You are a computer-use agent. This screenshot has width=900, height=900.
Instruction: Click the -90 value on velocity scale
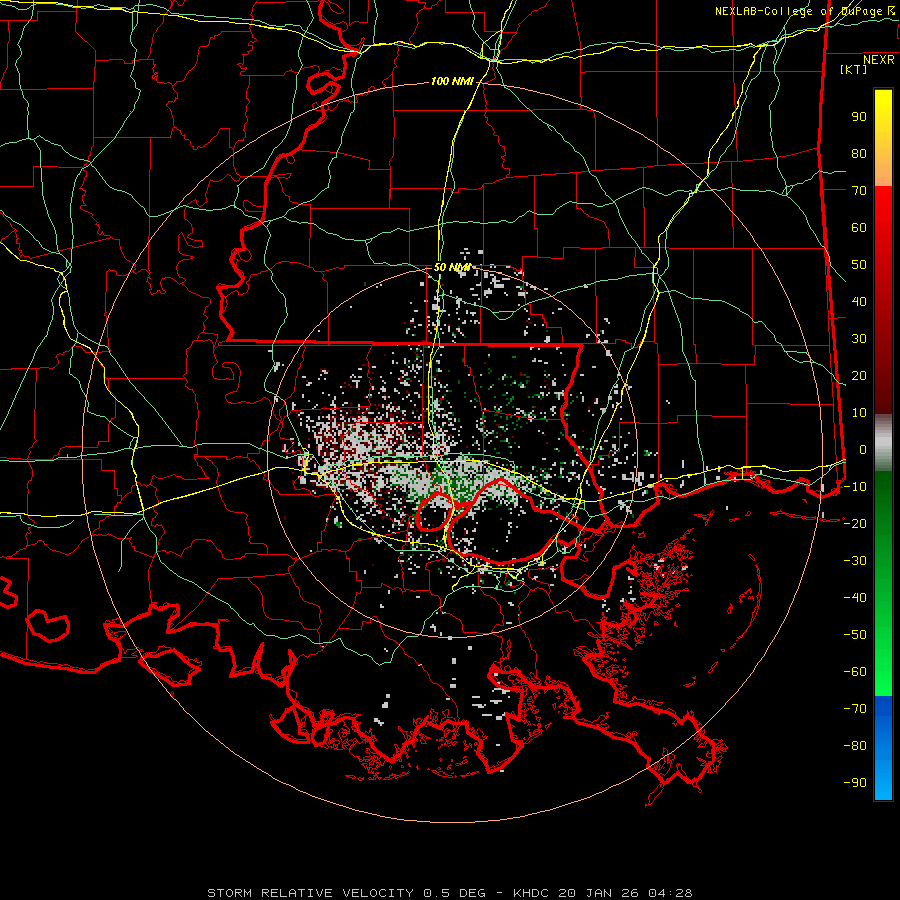pyautogui.click(x=855, y=782)
